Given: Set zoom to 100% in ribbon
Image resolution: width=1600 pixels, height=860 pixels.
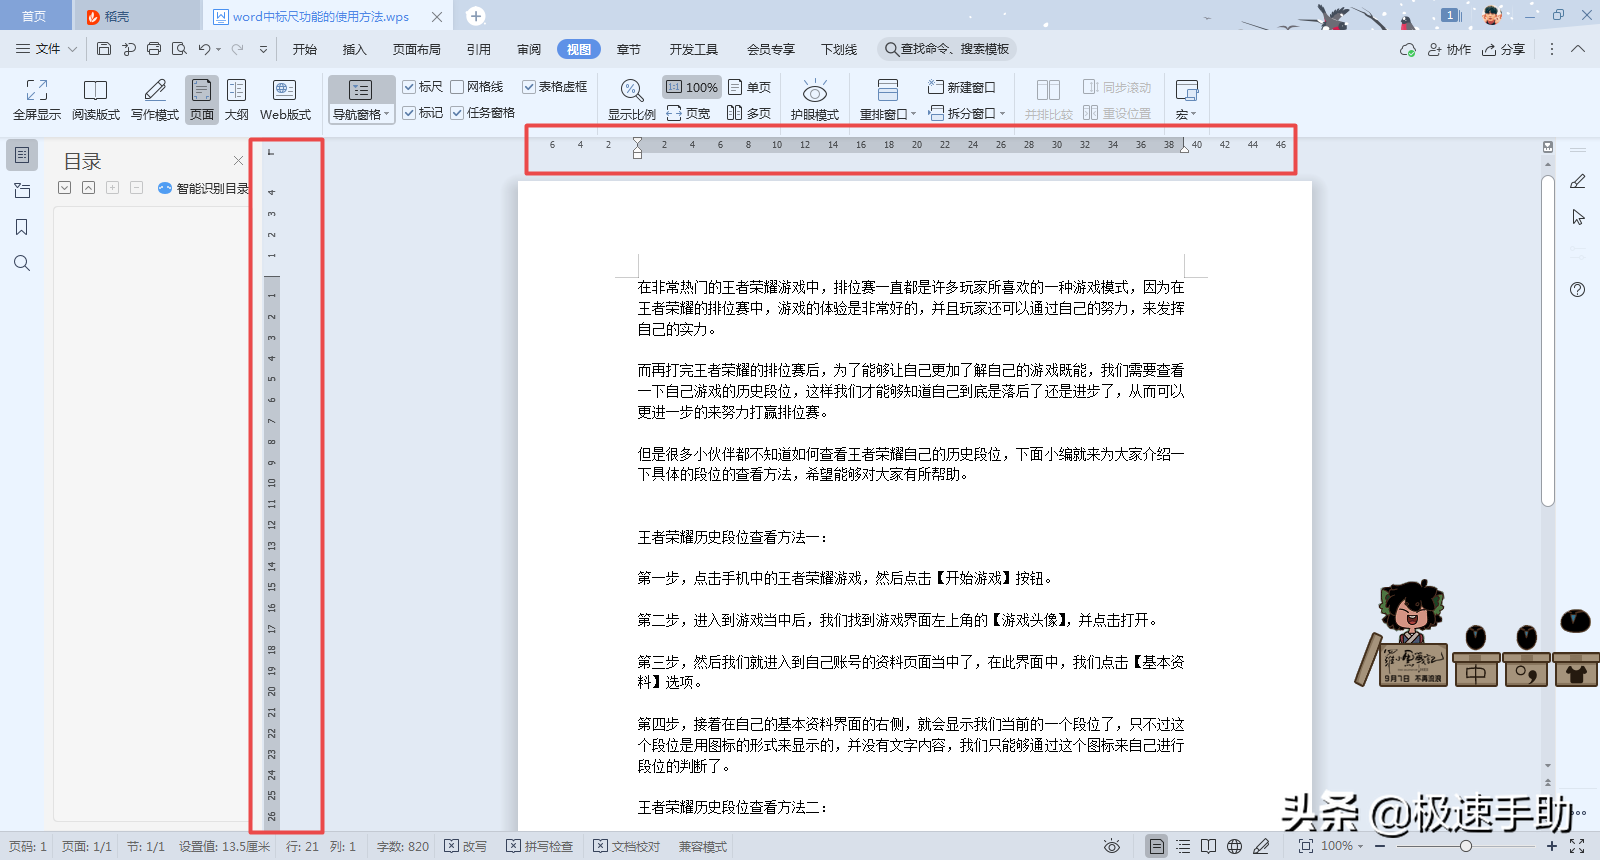Looking at the screenshot, I should pos(692,87).
